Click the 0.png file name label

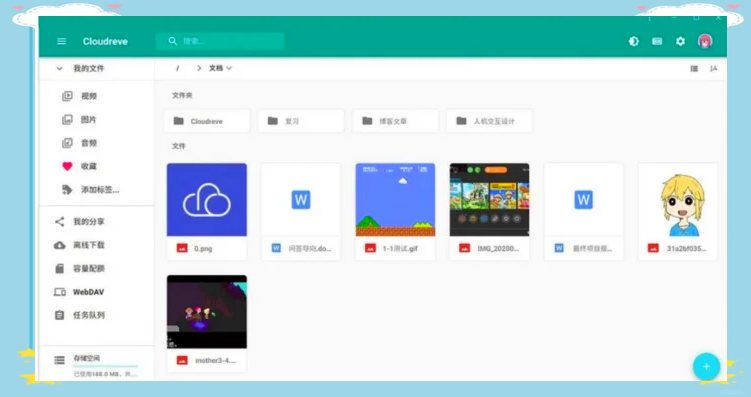point(203,249)
